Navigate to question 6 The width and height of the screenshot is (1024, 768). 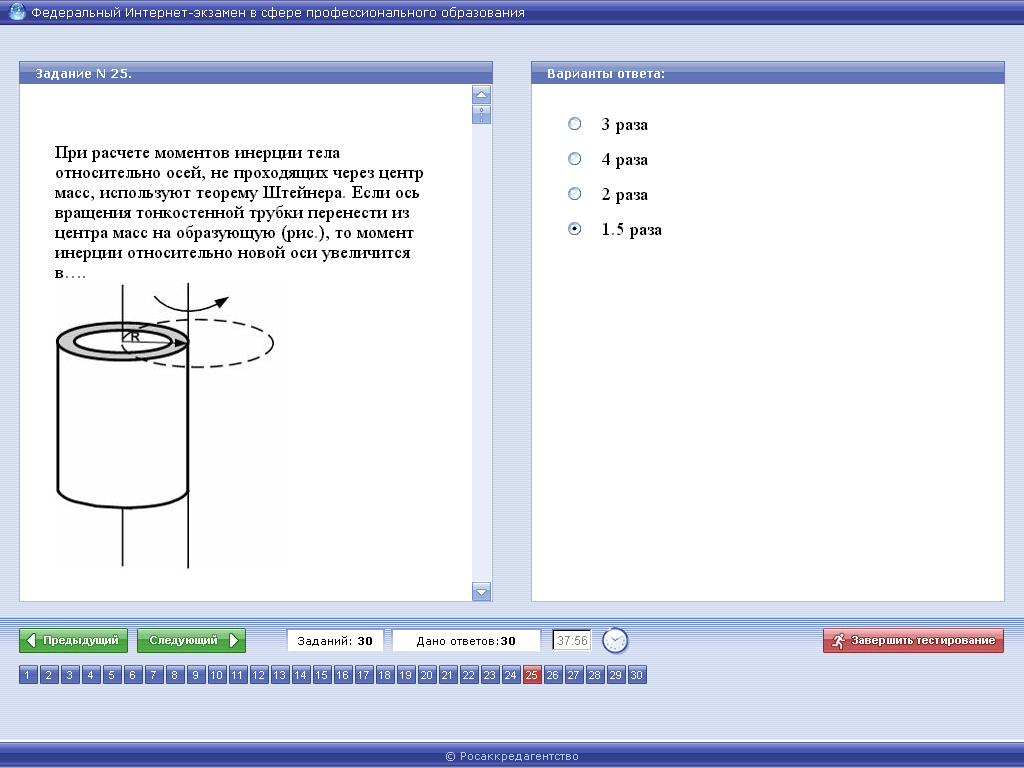pyautogui.click(x=133, y=675)
